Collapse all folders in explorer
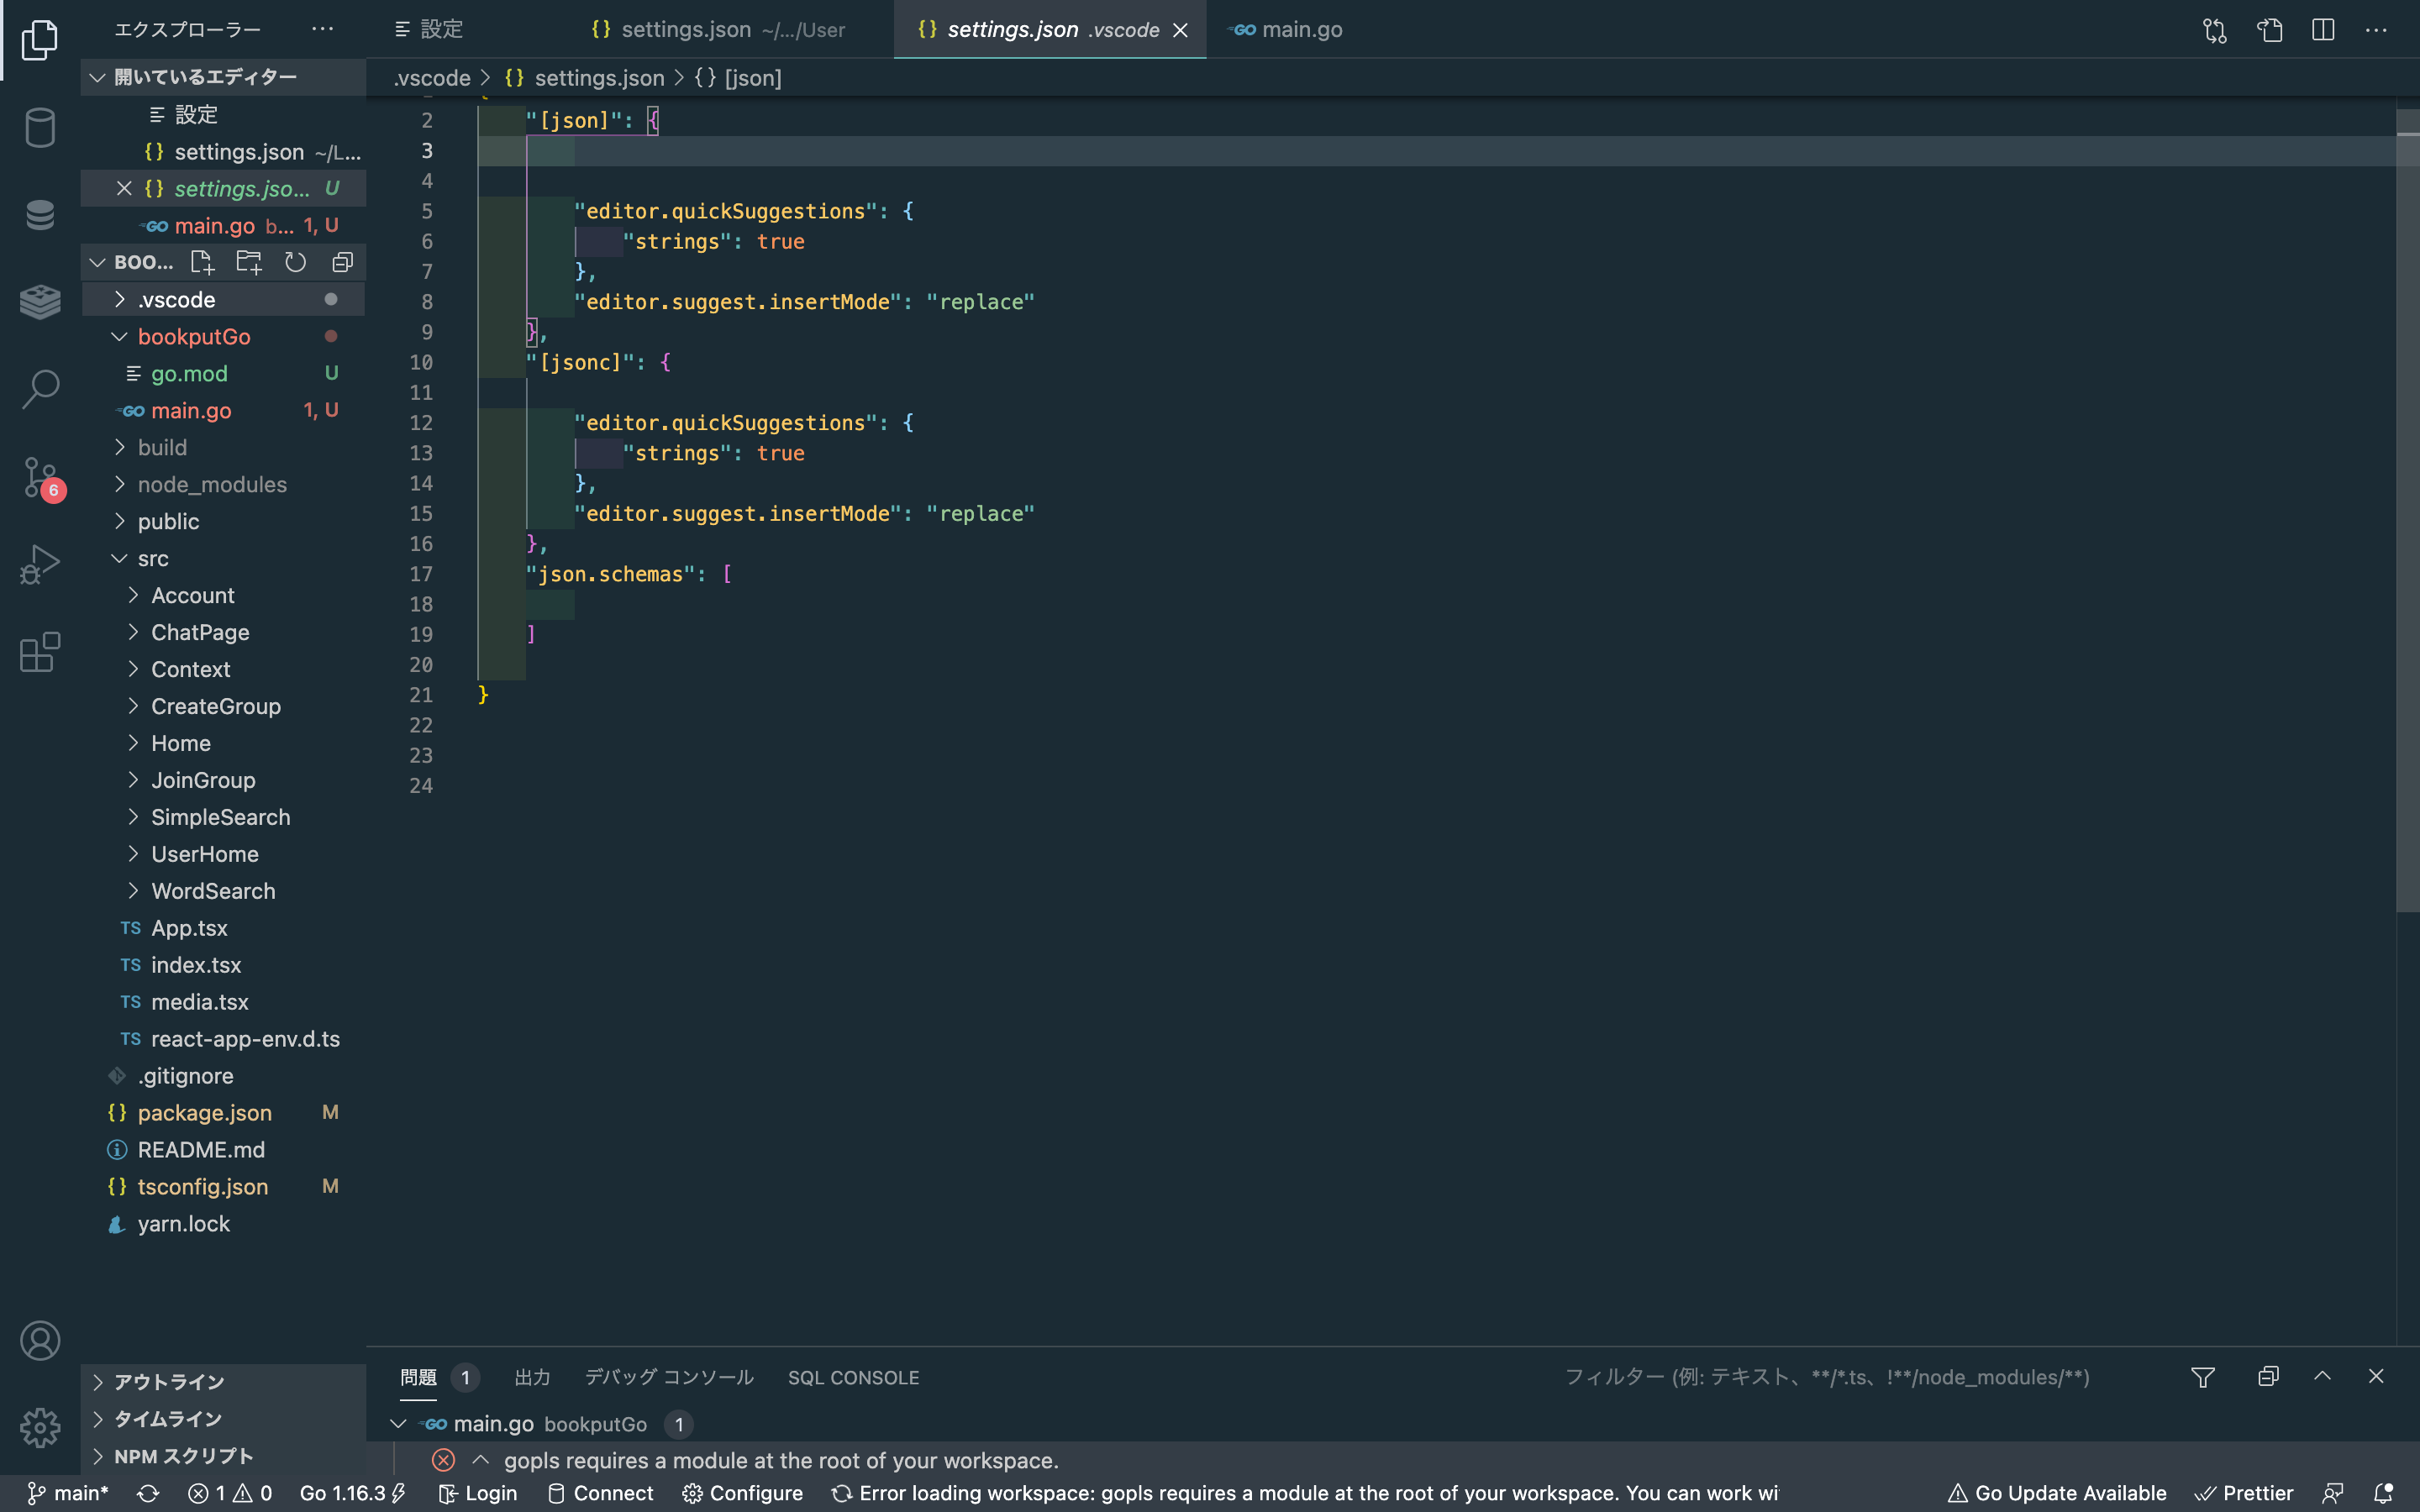This screenshot has height=1512, width=2420. (x=342, y=262)
